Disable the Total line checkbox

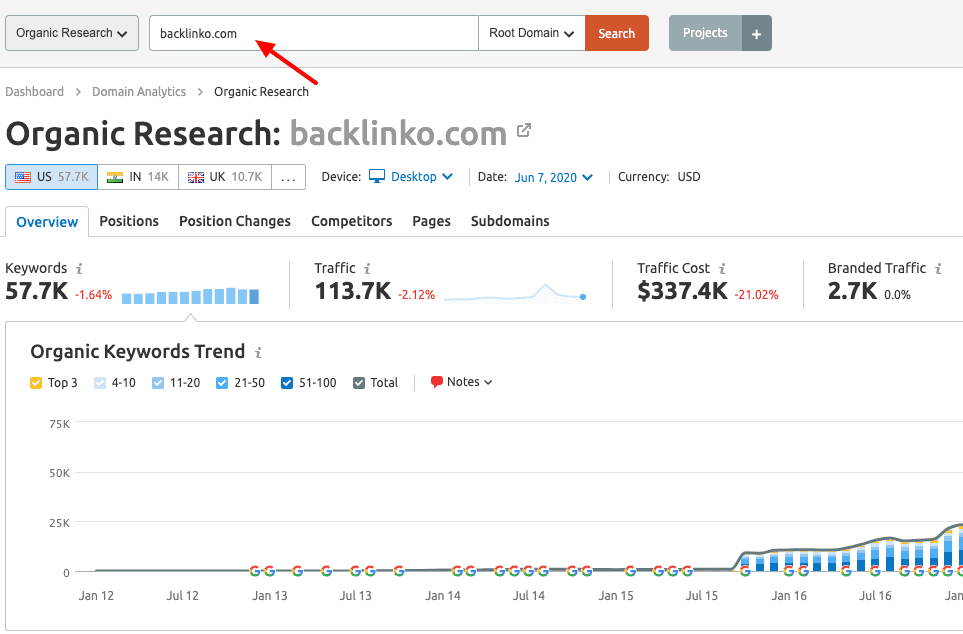tap(359, 383)
